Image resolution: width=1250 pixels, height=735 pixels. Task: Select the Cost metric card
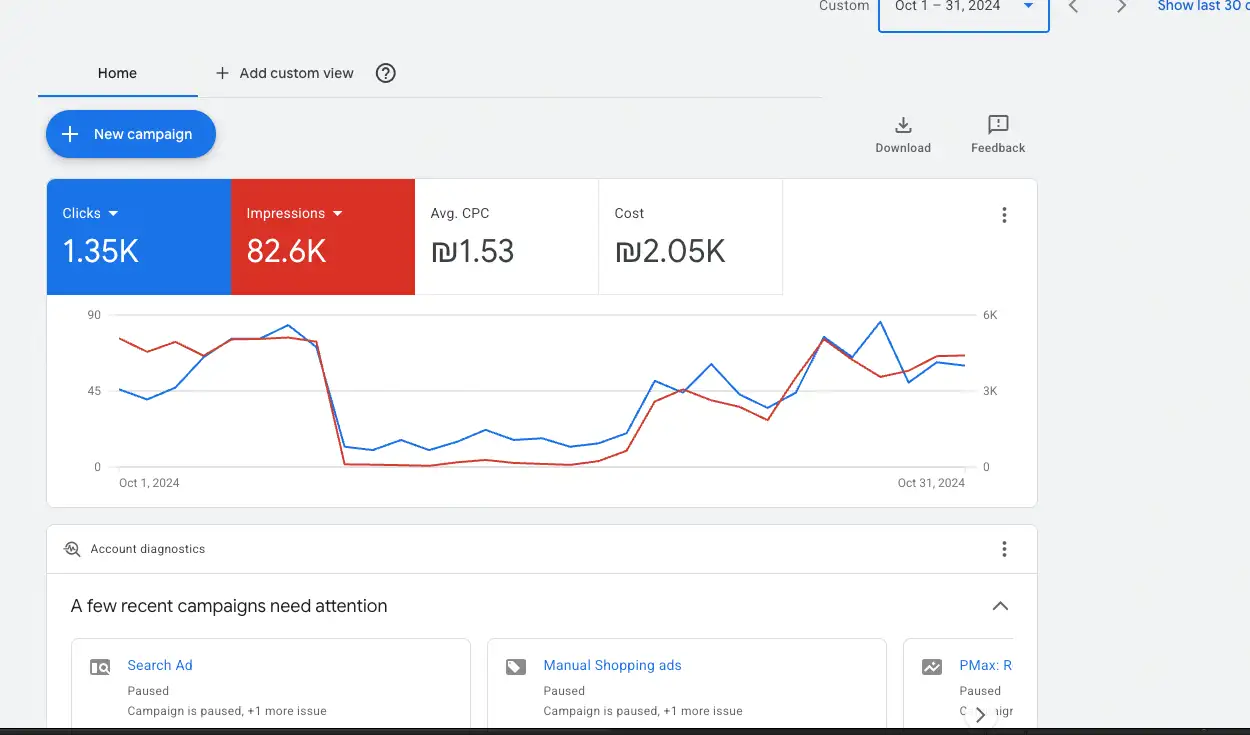coord(690,237)
